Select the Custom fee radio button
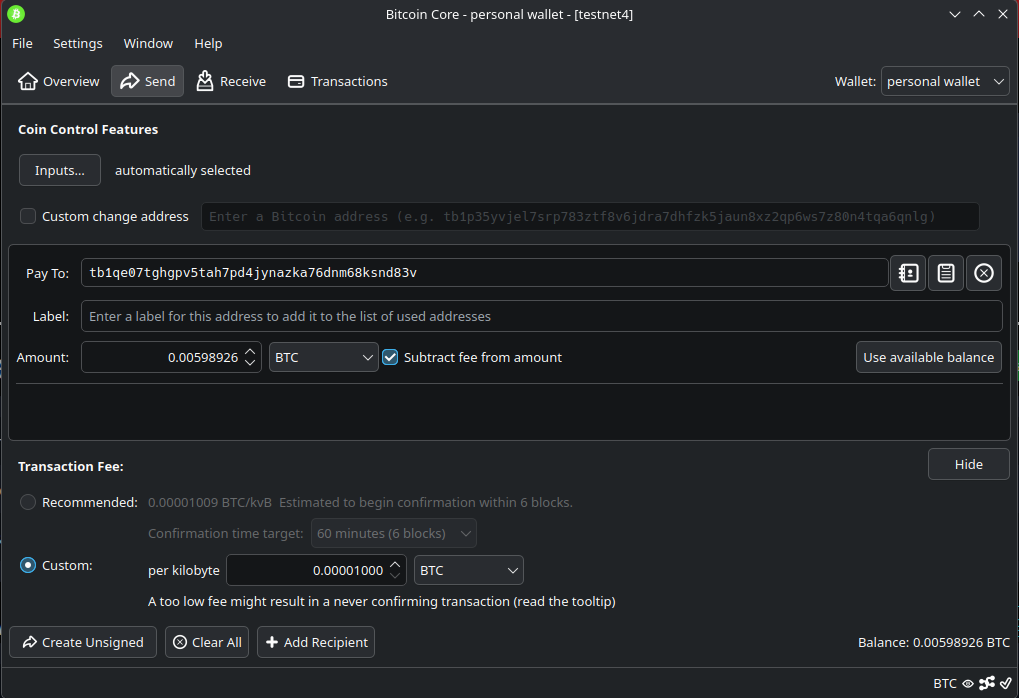The height and width of the screenshot is (698, 1019). [28, 565]
